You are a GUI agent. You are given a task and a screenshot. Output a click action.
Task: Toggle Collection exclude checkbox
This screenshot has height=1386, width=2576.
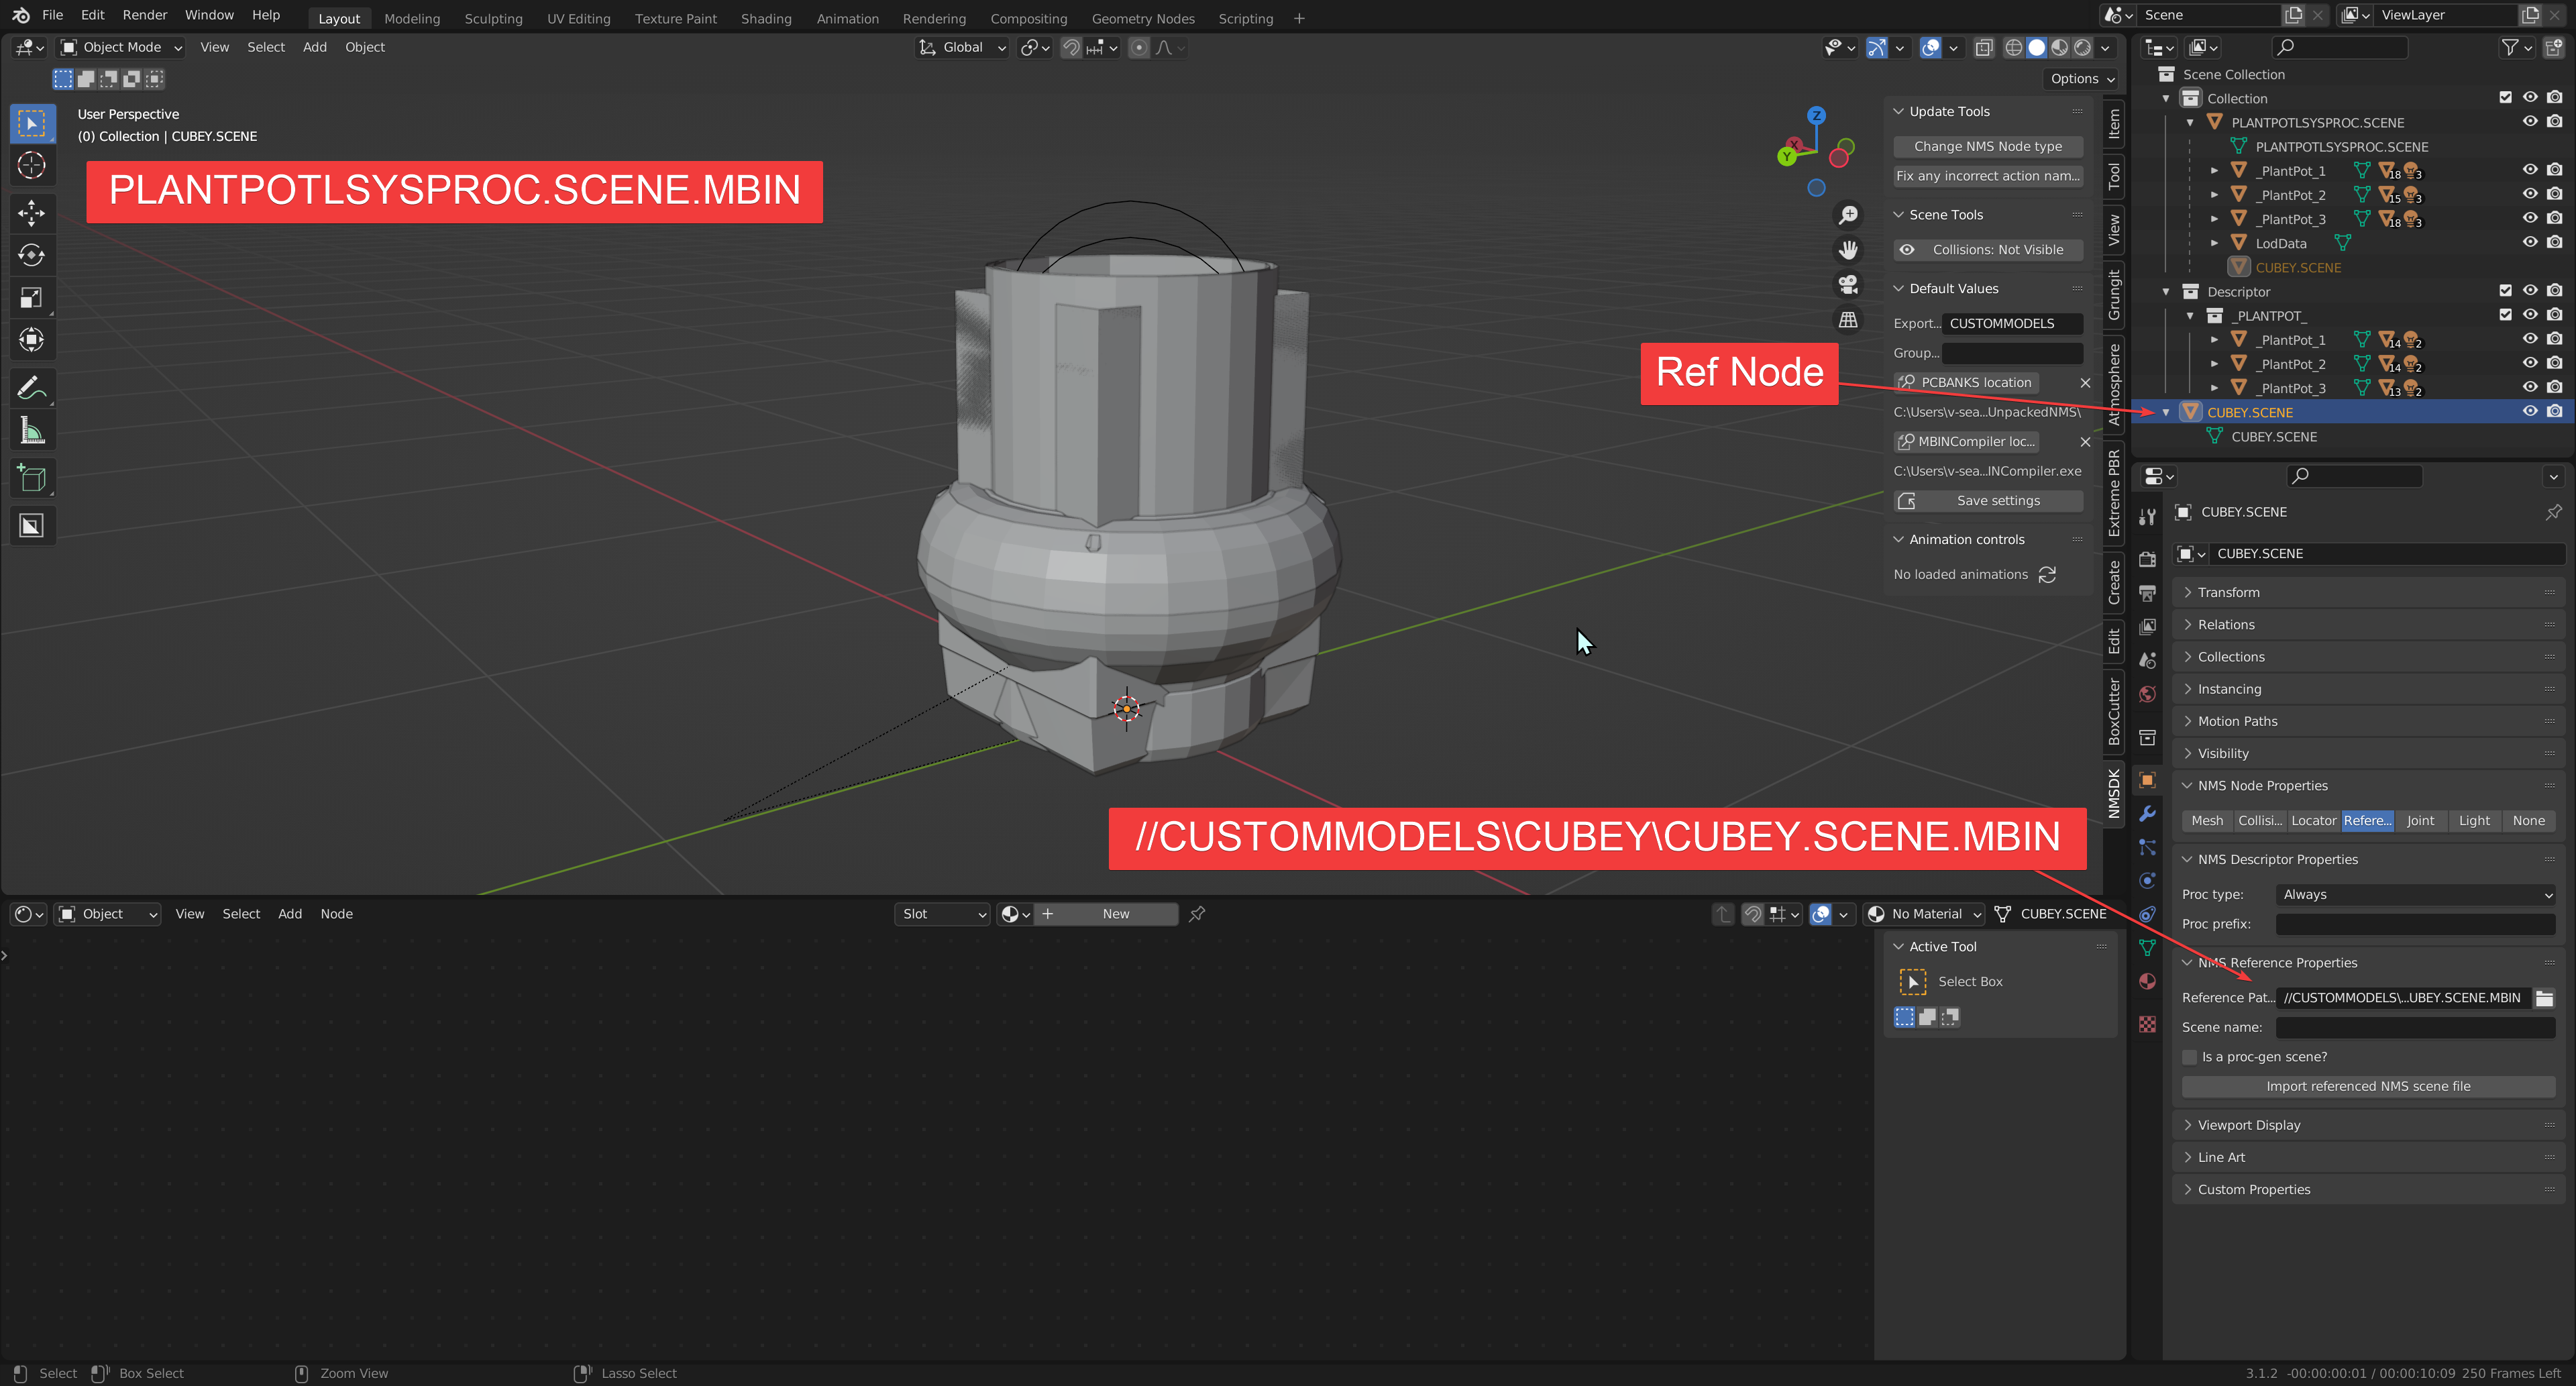(x=2505, y=98)
